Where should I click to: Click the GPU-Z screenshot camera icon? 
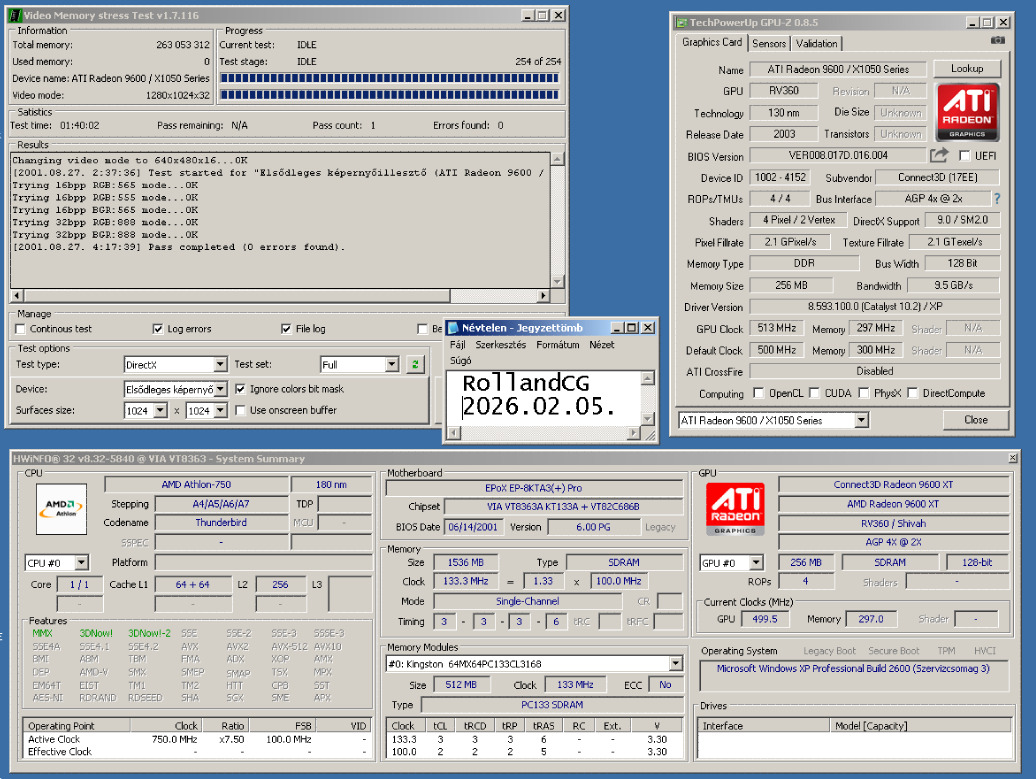pos(997,41)
